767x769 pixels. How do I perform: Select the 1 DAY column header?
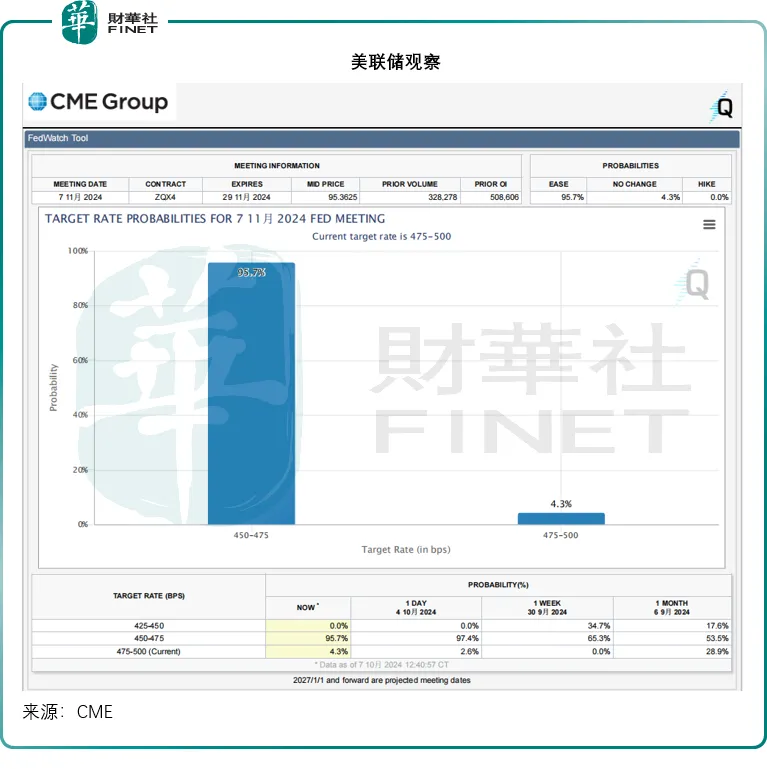click(x=416, y=607)
